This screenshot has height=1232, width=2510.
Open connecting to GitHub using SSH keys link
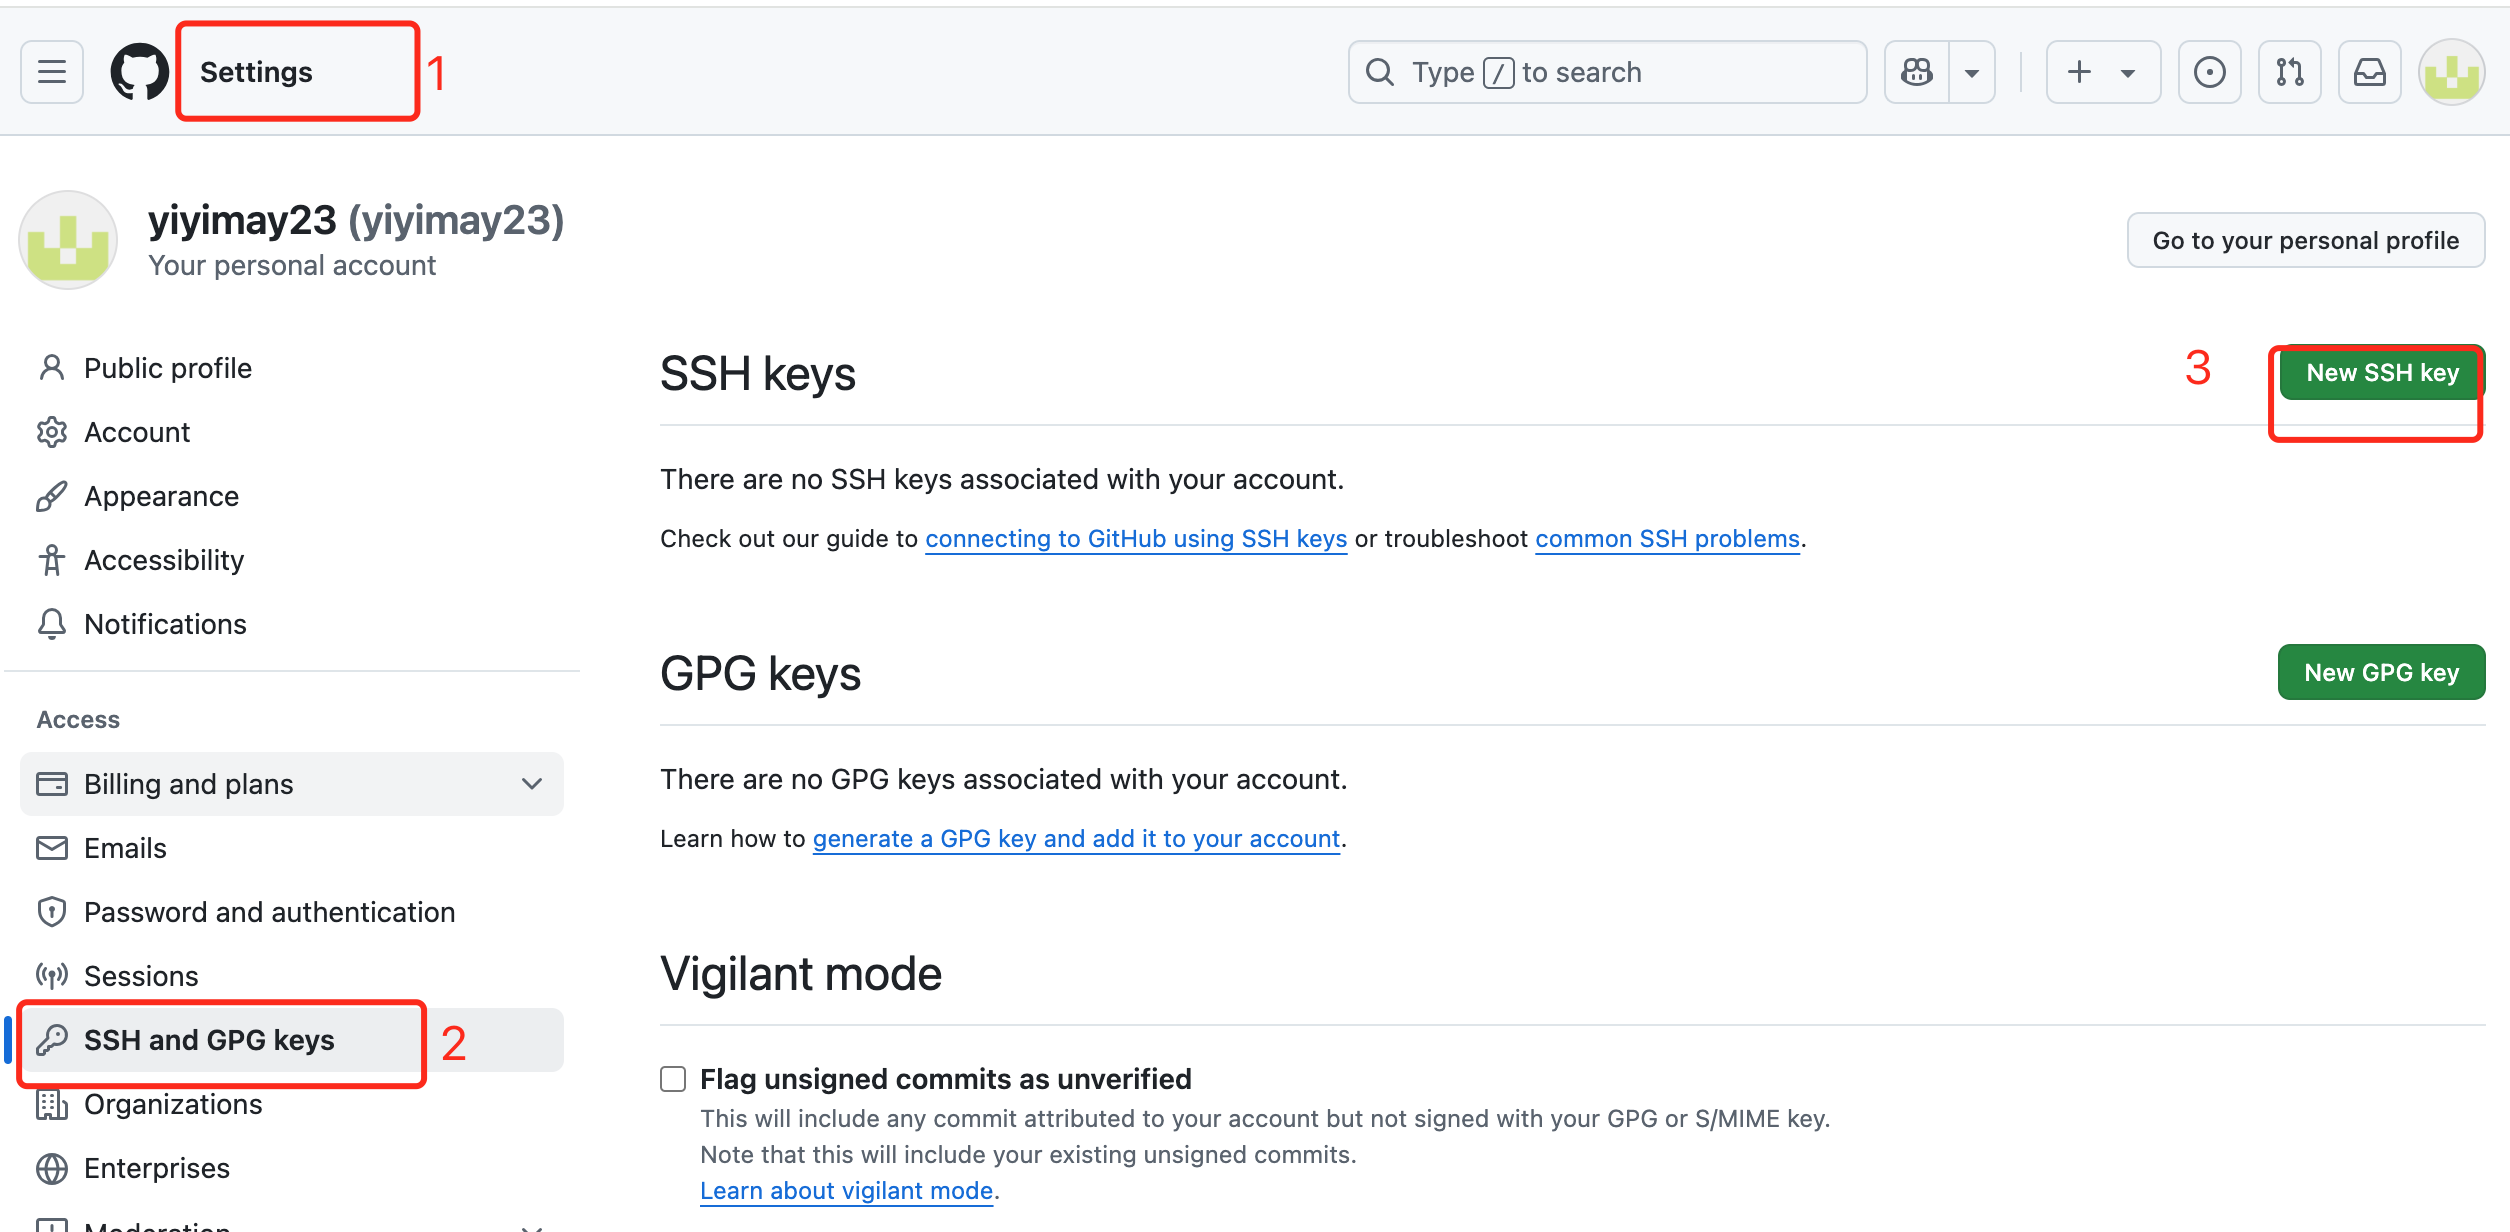(1136, 539)
